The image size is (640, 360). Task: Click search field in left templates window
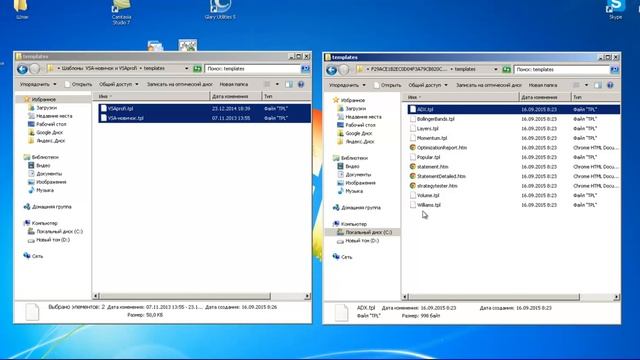pos(253,69)
